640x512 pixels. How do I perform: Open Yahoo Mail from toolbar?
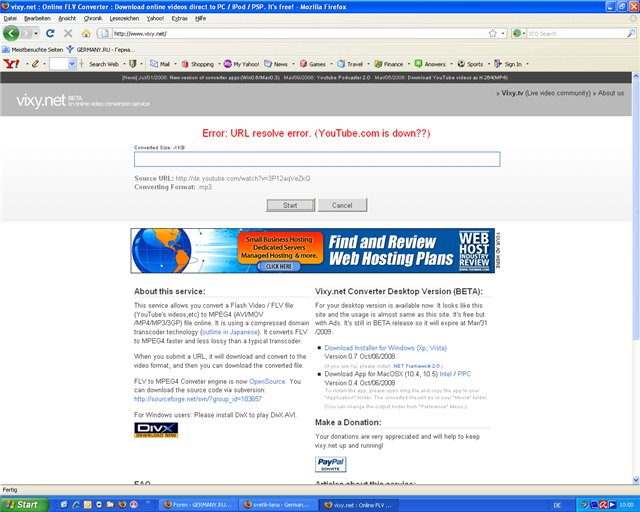coord(160,64)
